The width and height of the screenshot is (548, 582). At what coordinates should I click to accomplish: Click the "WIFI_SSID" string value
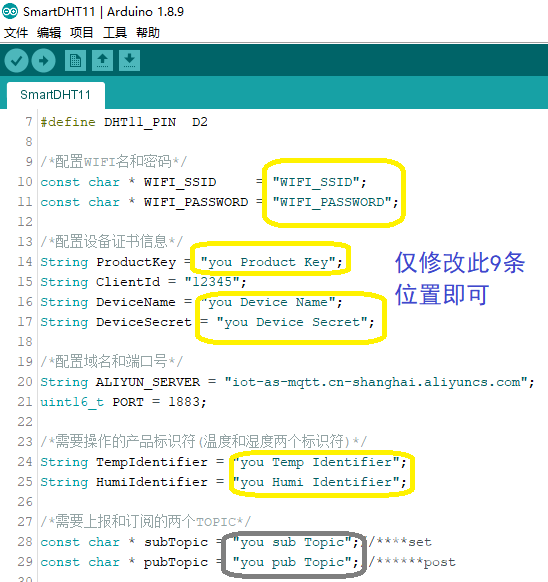click(x=316, y=182)
